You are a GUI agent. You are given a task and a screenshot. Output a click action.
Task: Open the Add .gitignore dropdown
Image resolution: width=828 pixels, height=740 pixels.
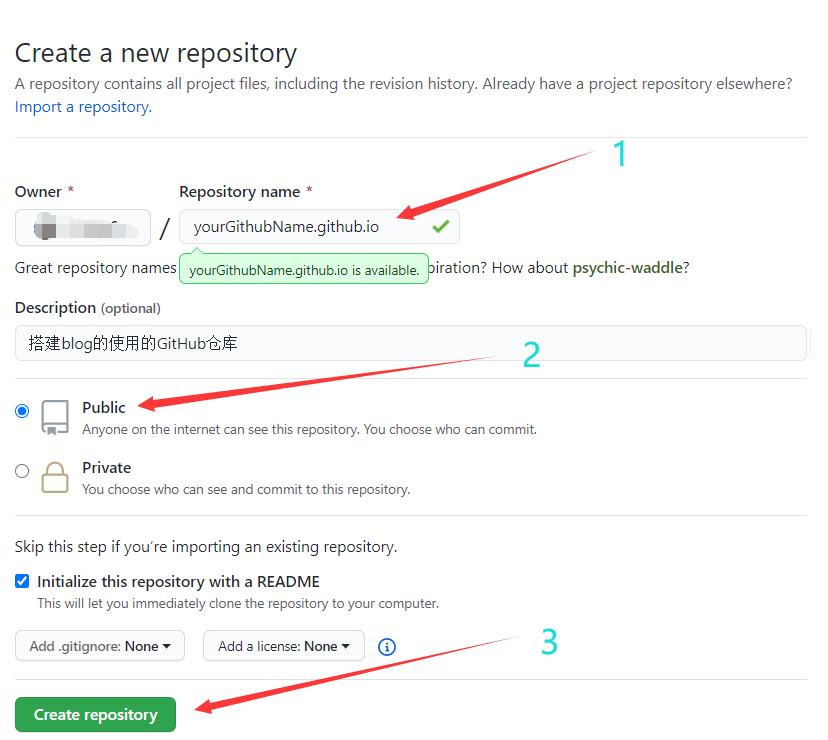coord(100,645)
